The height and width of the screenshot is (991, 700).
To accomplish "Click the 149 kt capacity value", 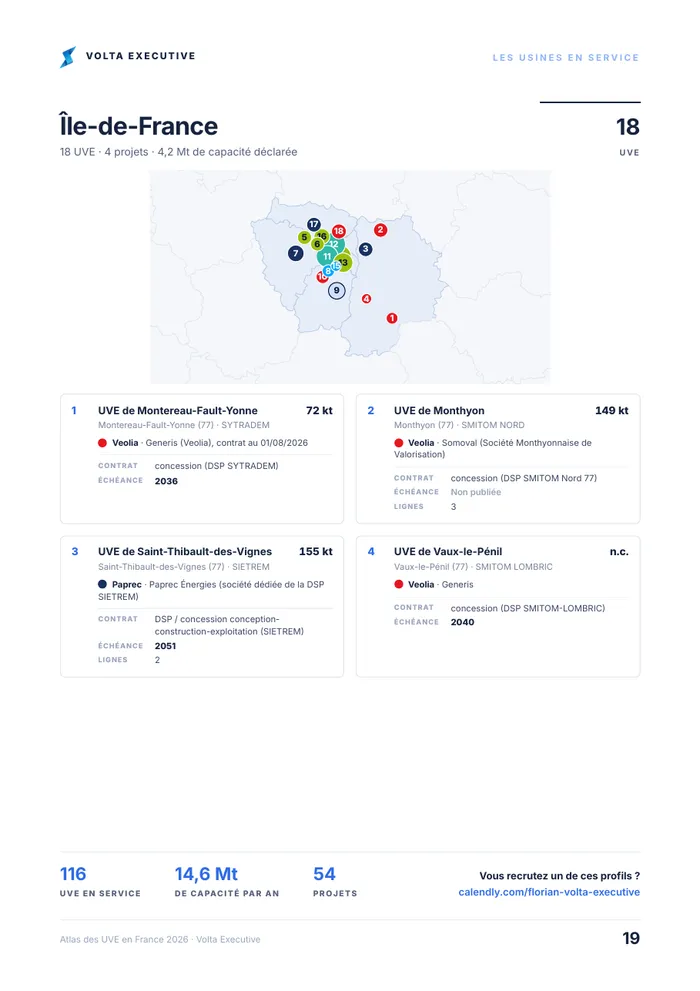I will (x=612, y=411).
